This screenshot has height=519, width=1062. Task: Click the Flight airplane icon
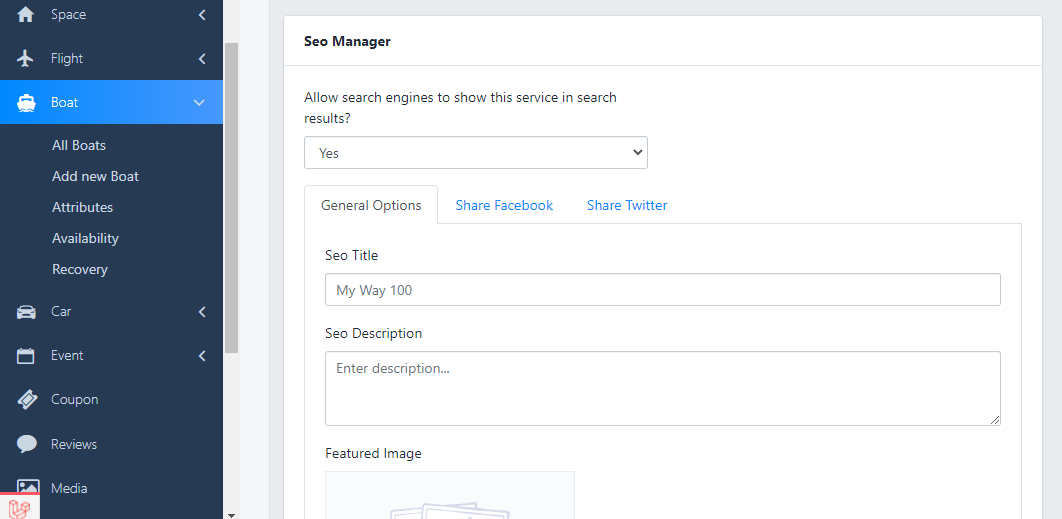[26, 59]
